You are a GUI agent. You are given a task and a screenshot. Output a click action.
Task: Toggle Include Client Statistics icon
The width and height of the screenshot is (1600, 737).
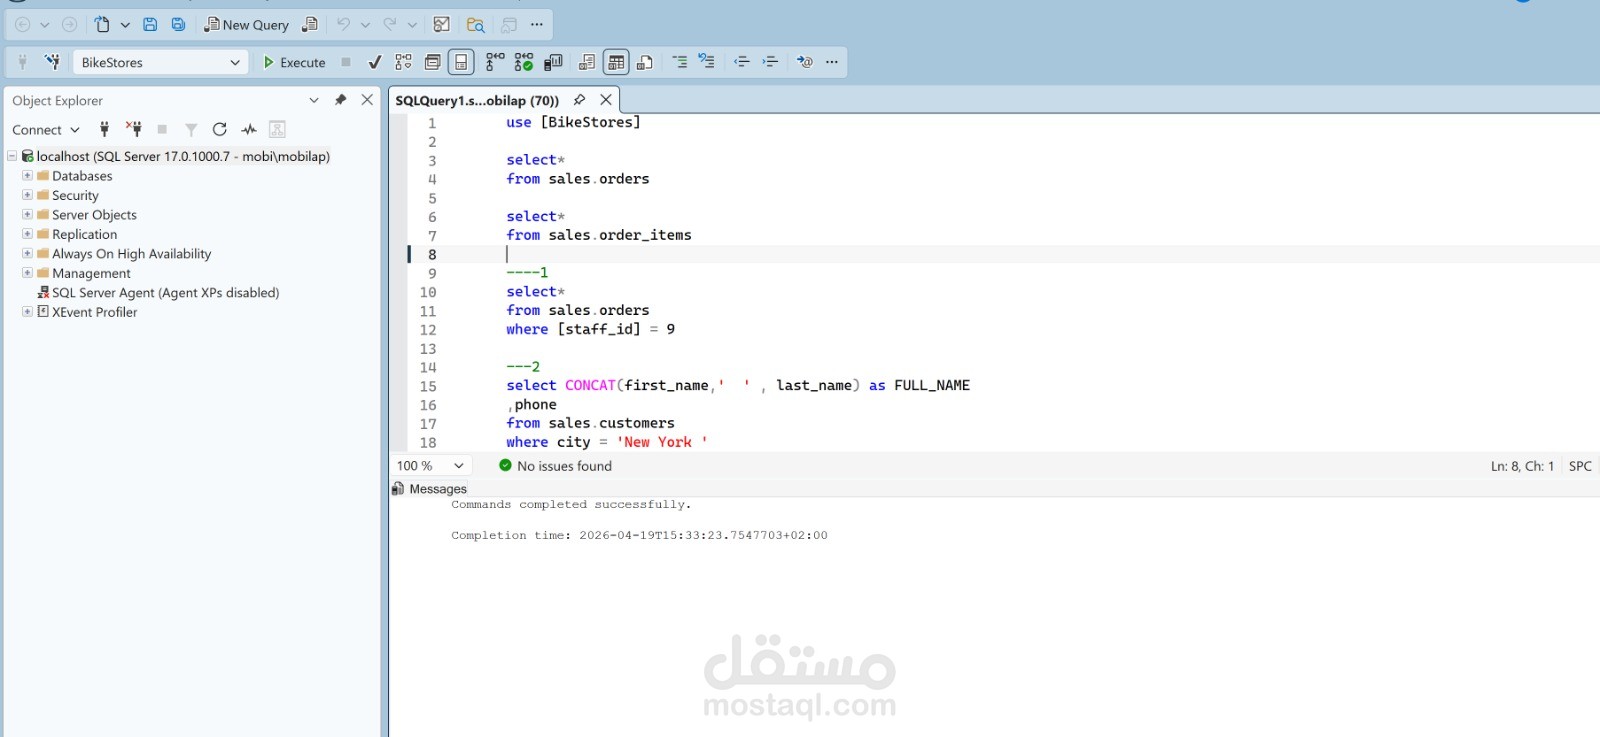click(x=553, y=62)
